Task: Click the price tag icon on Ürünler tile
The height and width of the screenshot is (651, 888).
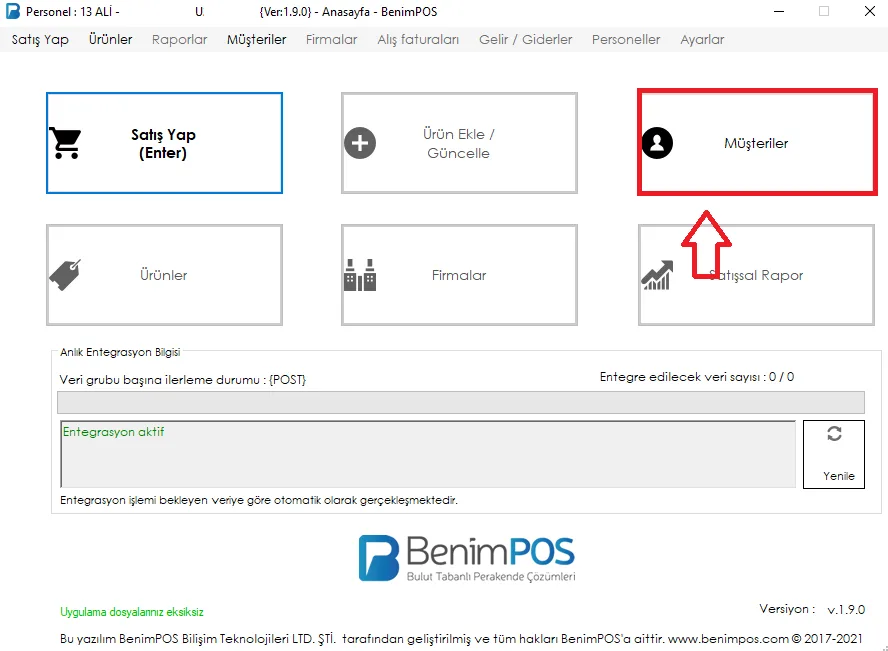Action: 65,275
